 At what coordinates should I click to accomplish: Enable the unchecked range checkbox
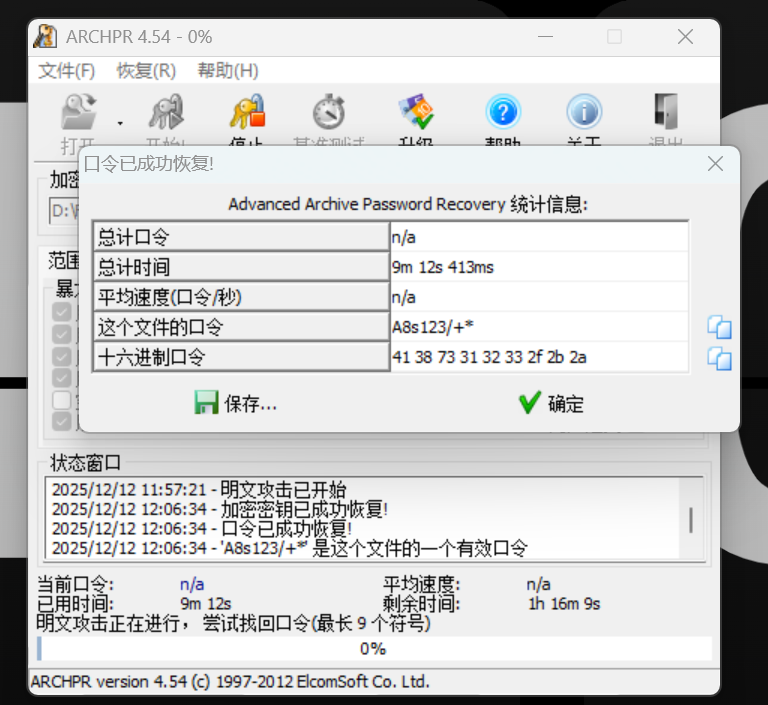(62, 400)
